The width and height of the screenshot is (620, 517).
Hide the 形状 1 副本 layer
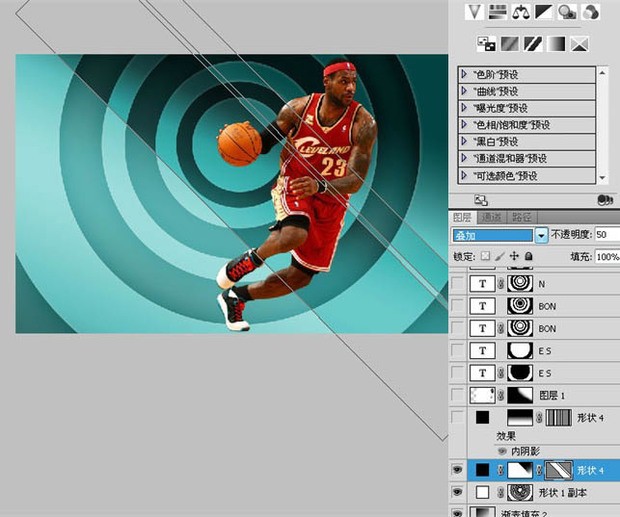[458, 492]
